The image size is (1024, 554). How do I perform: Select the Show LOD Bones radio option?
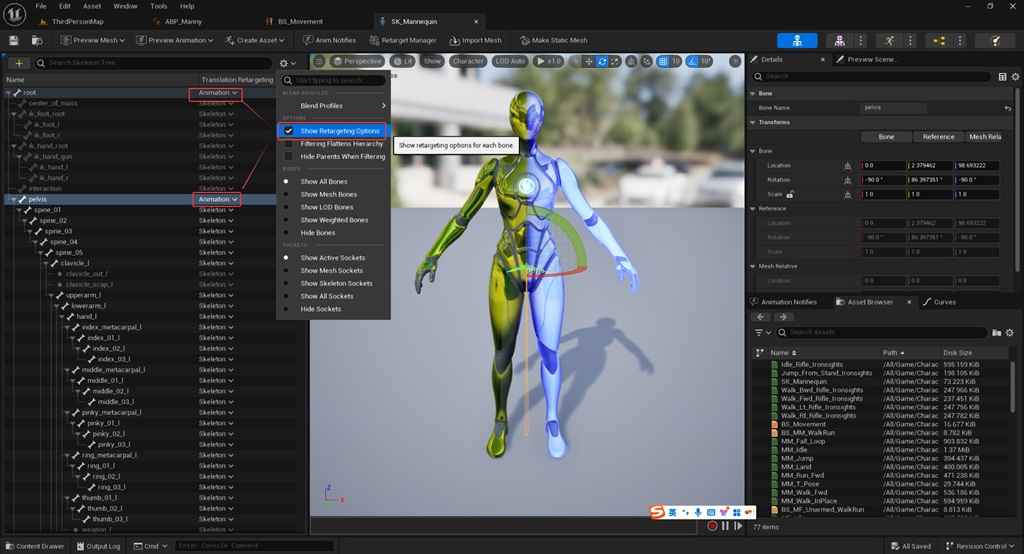[x=327, y=207]
